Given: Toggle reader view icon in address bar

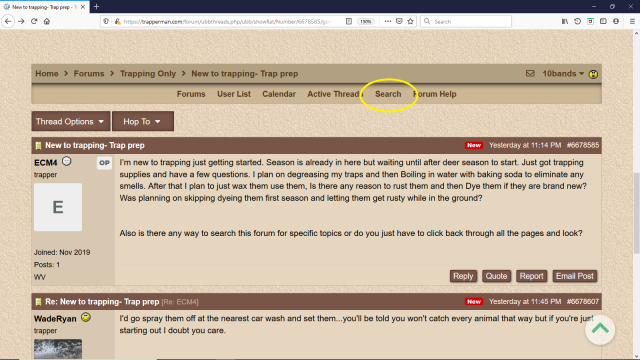Looking at the screenshot, I should pos(349,21).
